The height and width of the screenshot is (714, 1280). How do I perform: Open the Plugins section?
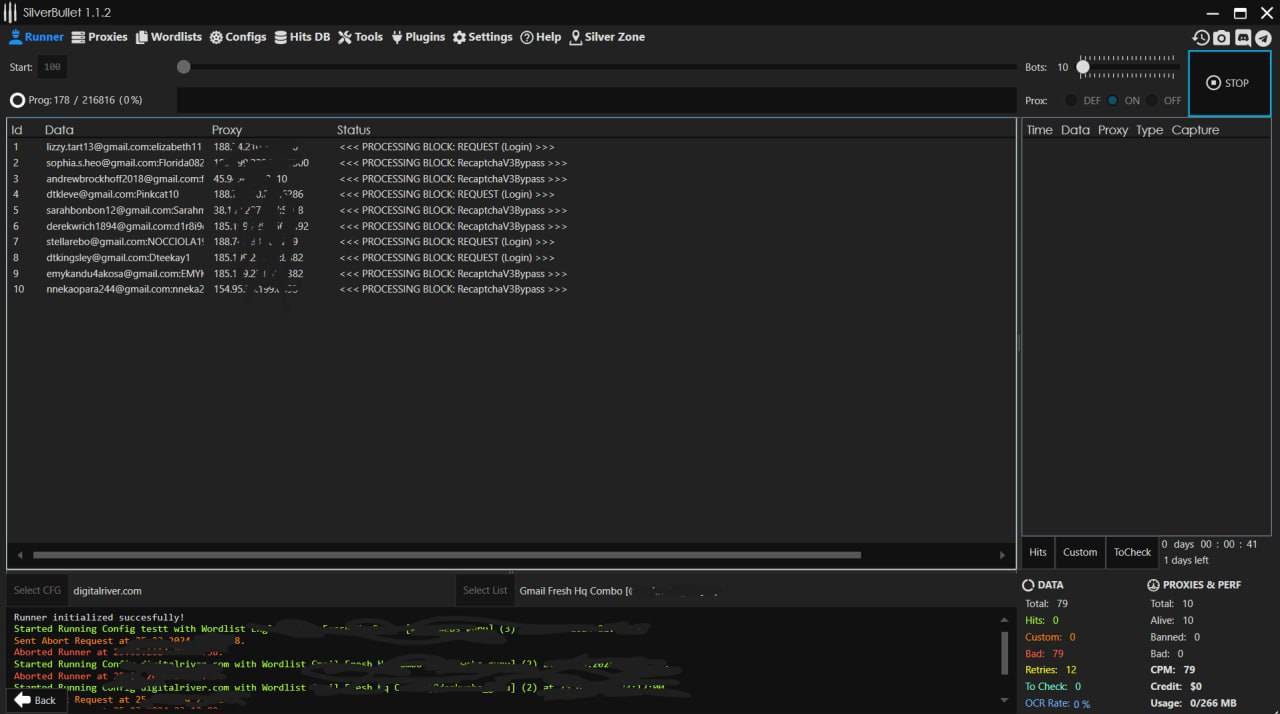pyautogui.click(x=418, y=37)
